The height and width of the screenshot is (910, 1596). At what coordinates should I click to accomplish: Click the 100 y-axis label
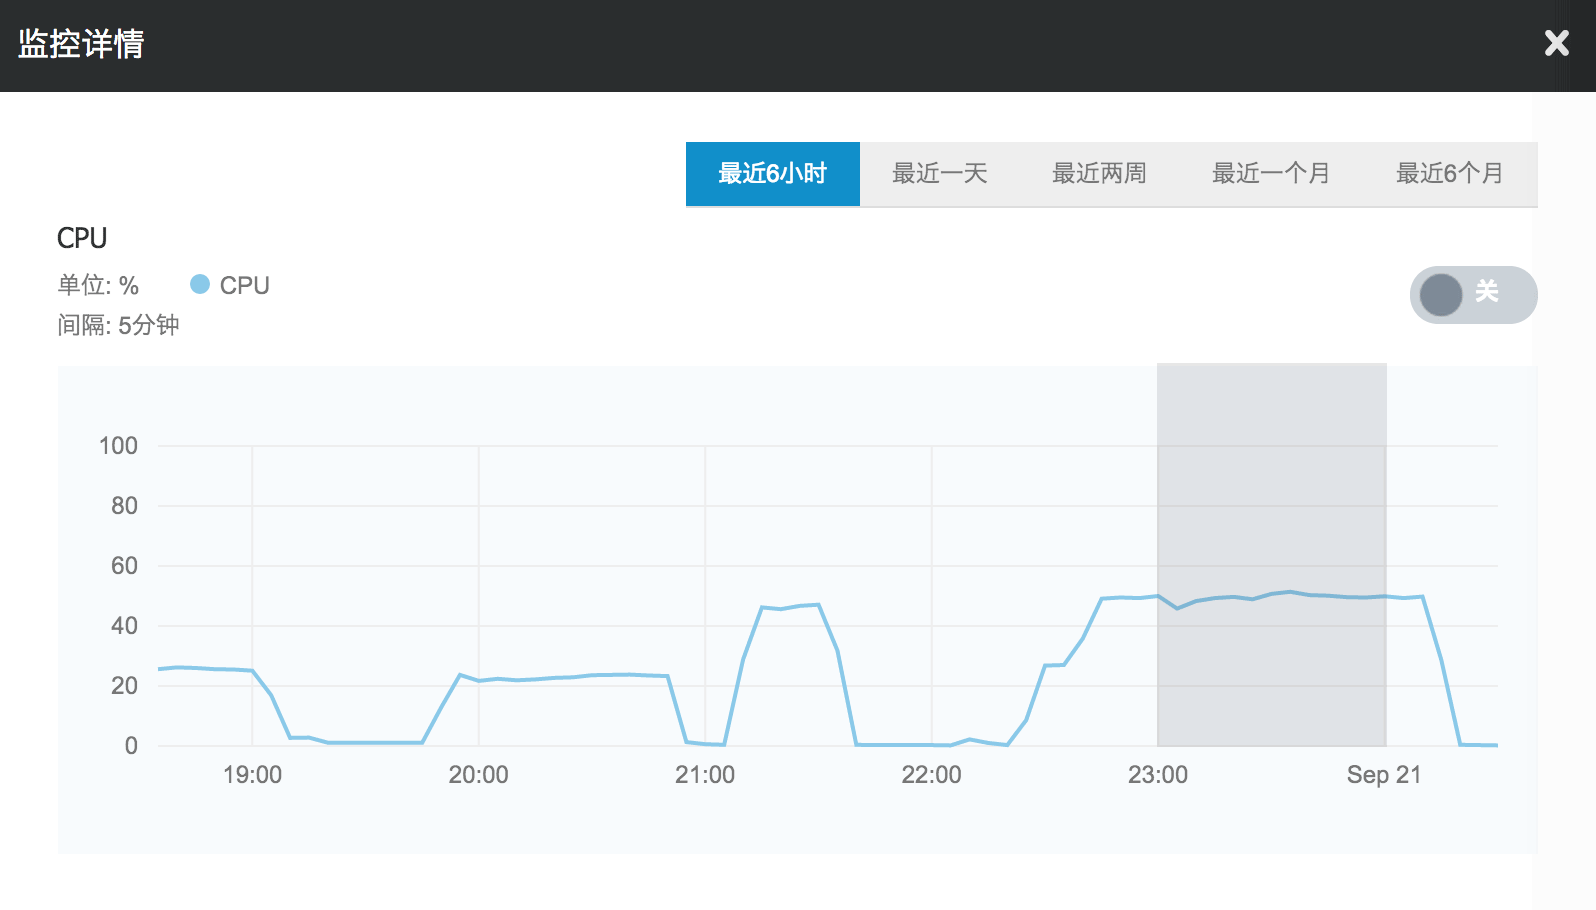point(118,446)
